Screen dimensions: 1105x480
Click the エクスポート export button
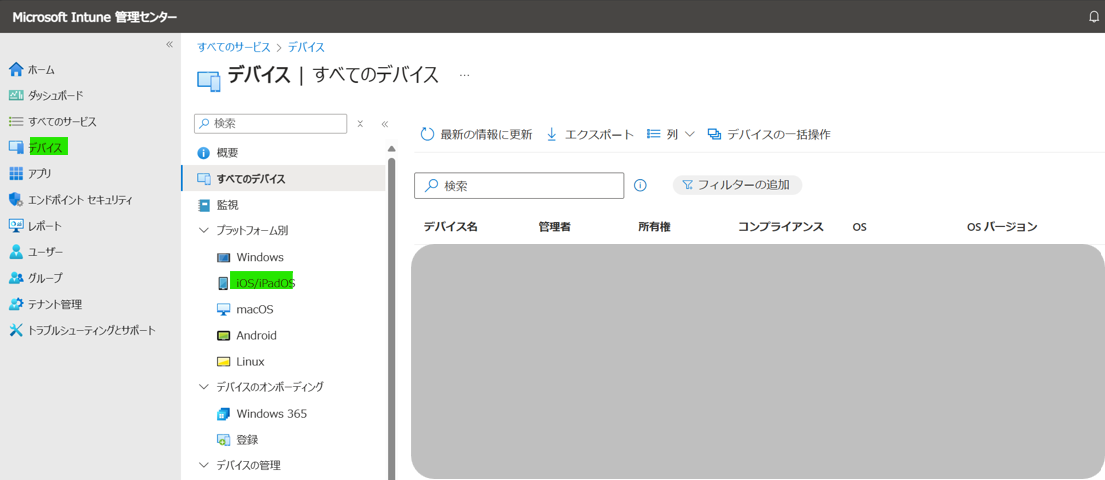[x=590, y=134]
